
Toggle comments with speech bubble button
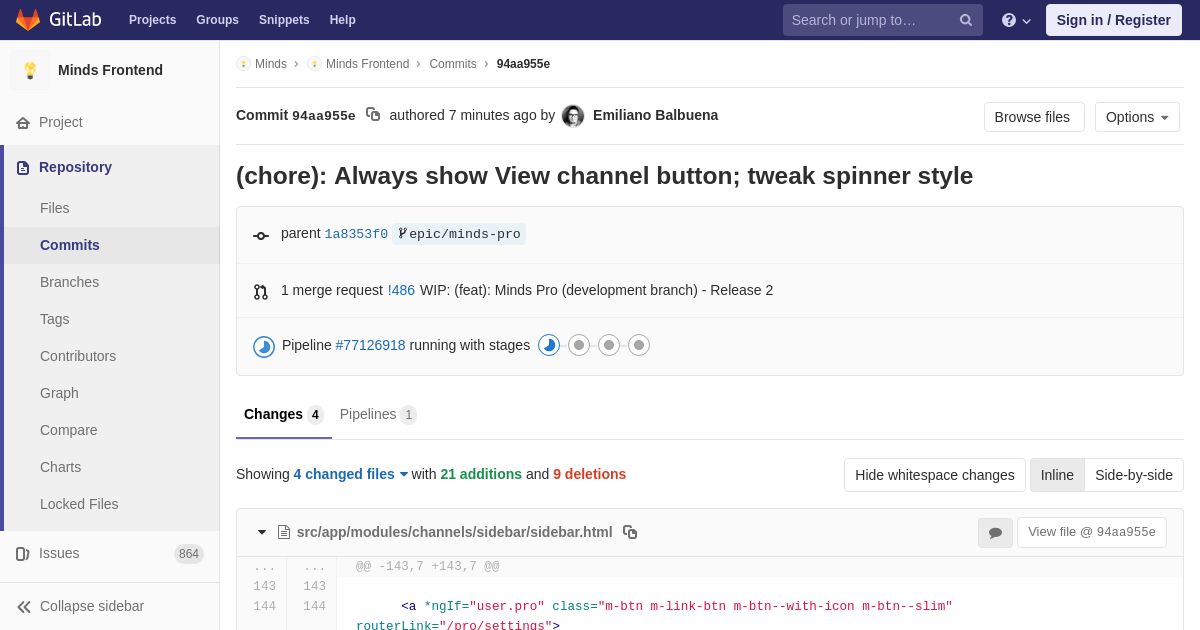click(x=995, y=533)
